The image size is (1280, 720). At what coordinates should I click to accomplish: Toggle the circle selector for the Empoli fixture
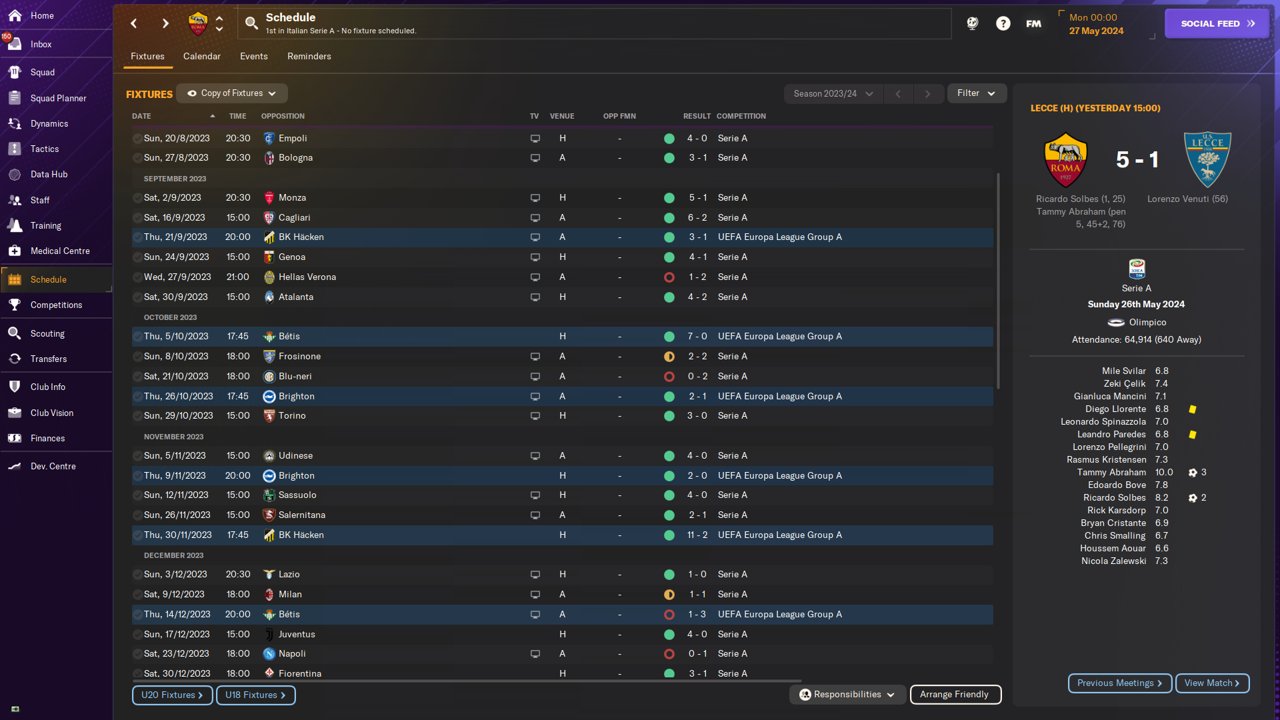pos(138,138)
